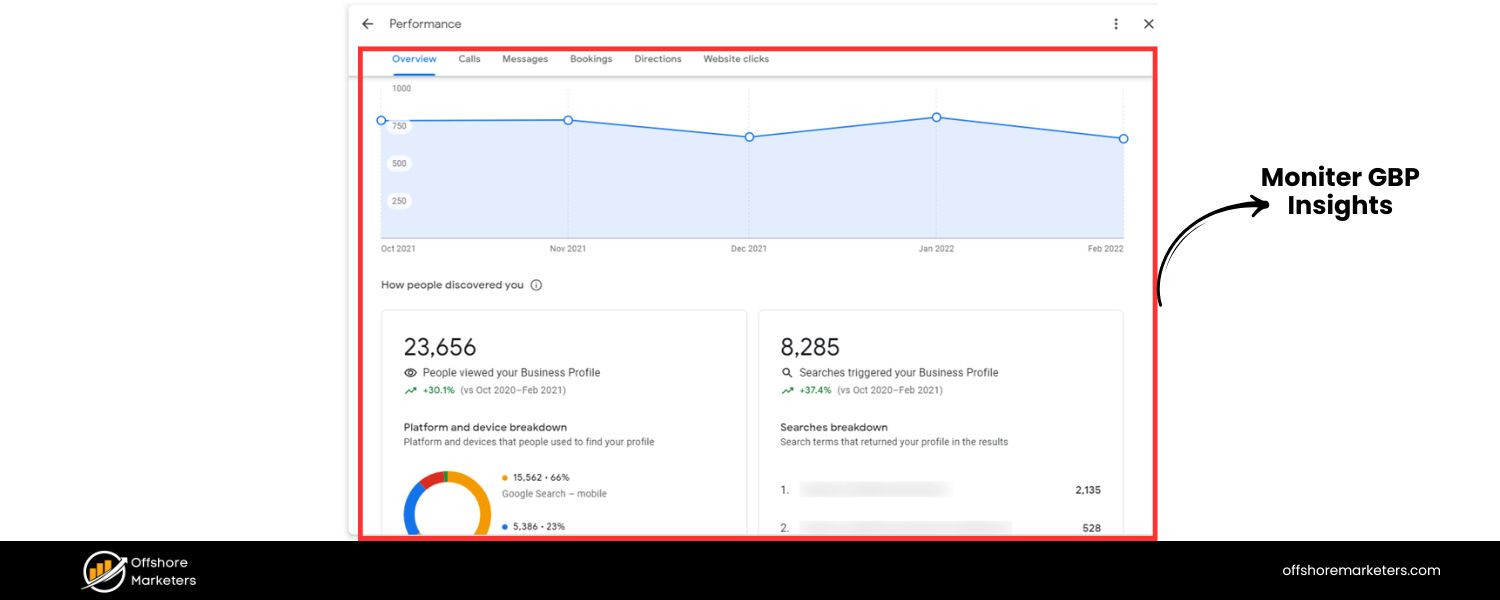
Task: Select the Overview tab
Action: pyautogui.click(x=413, y=59)
